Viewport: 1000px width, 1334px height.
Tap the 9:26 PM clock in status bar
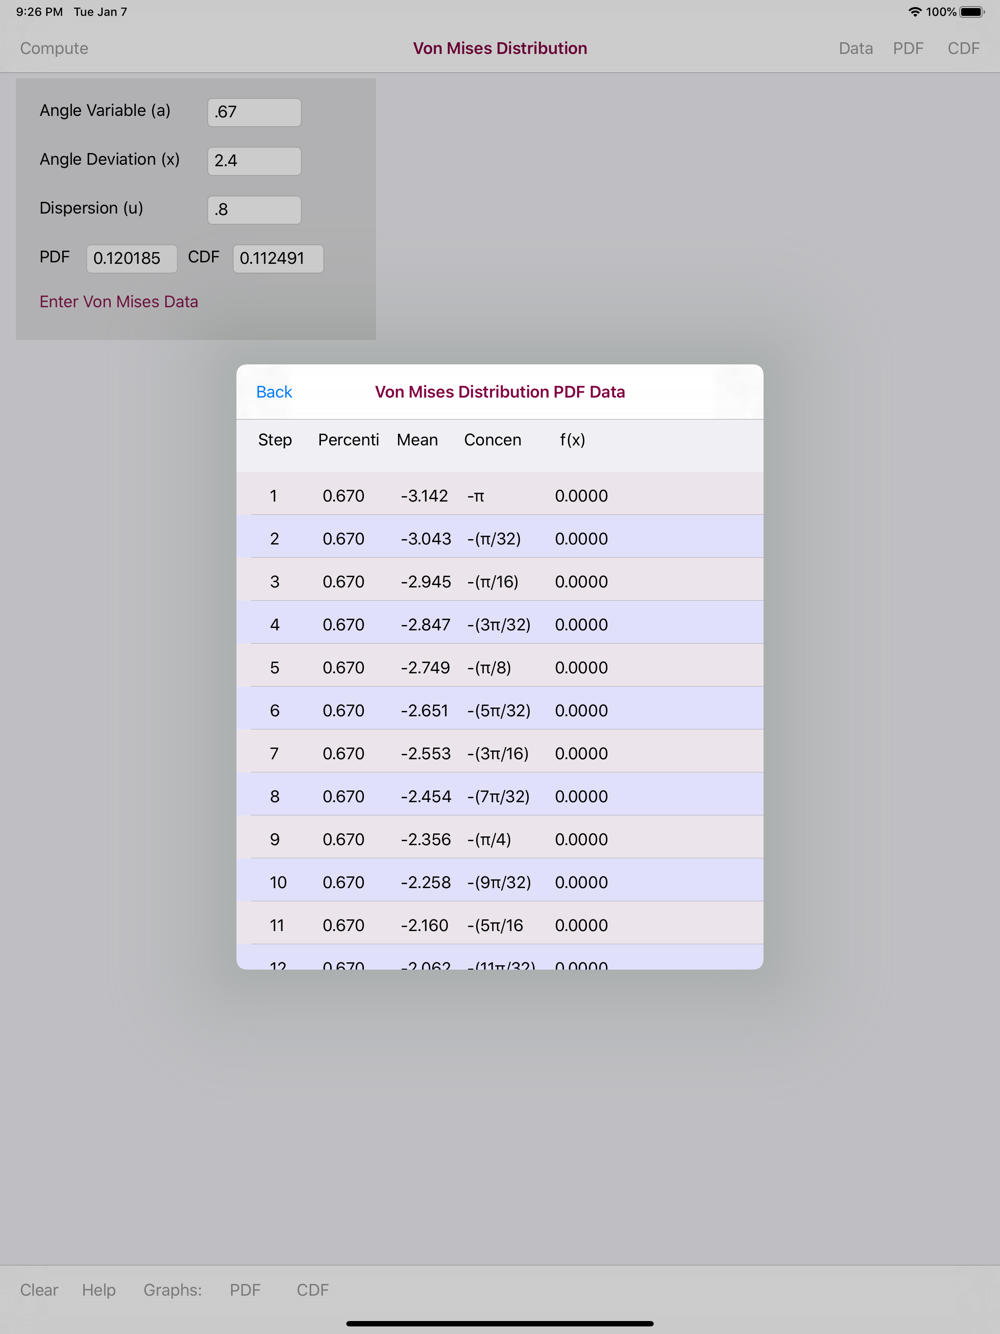[39, 12]
